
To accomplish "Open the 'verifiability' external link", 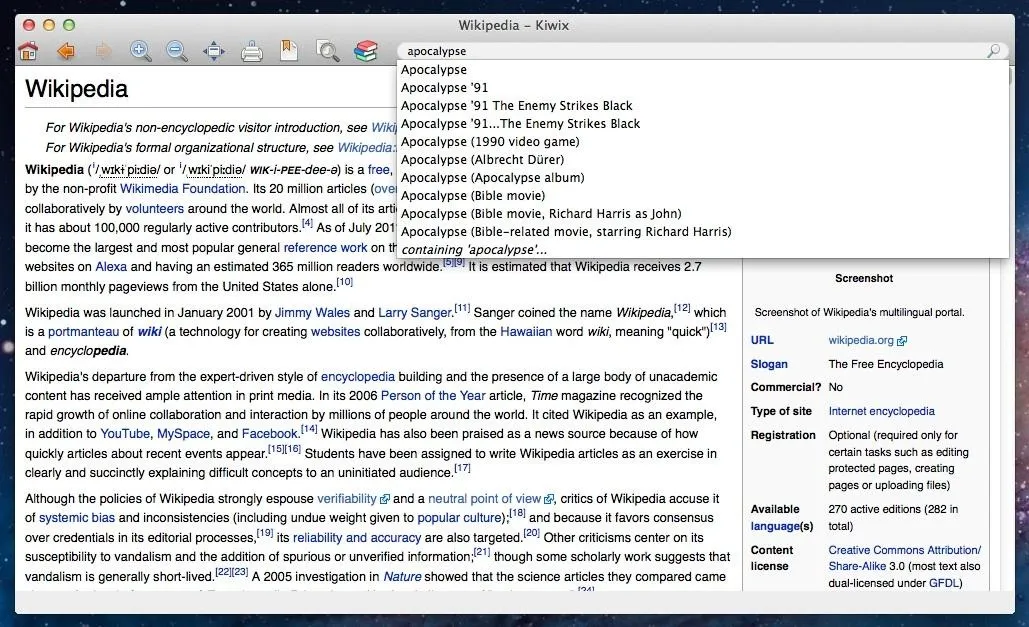I will tap(353, 499).
